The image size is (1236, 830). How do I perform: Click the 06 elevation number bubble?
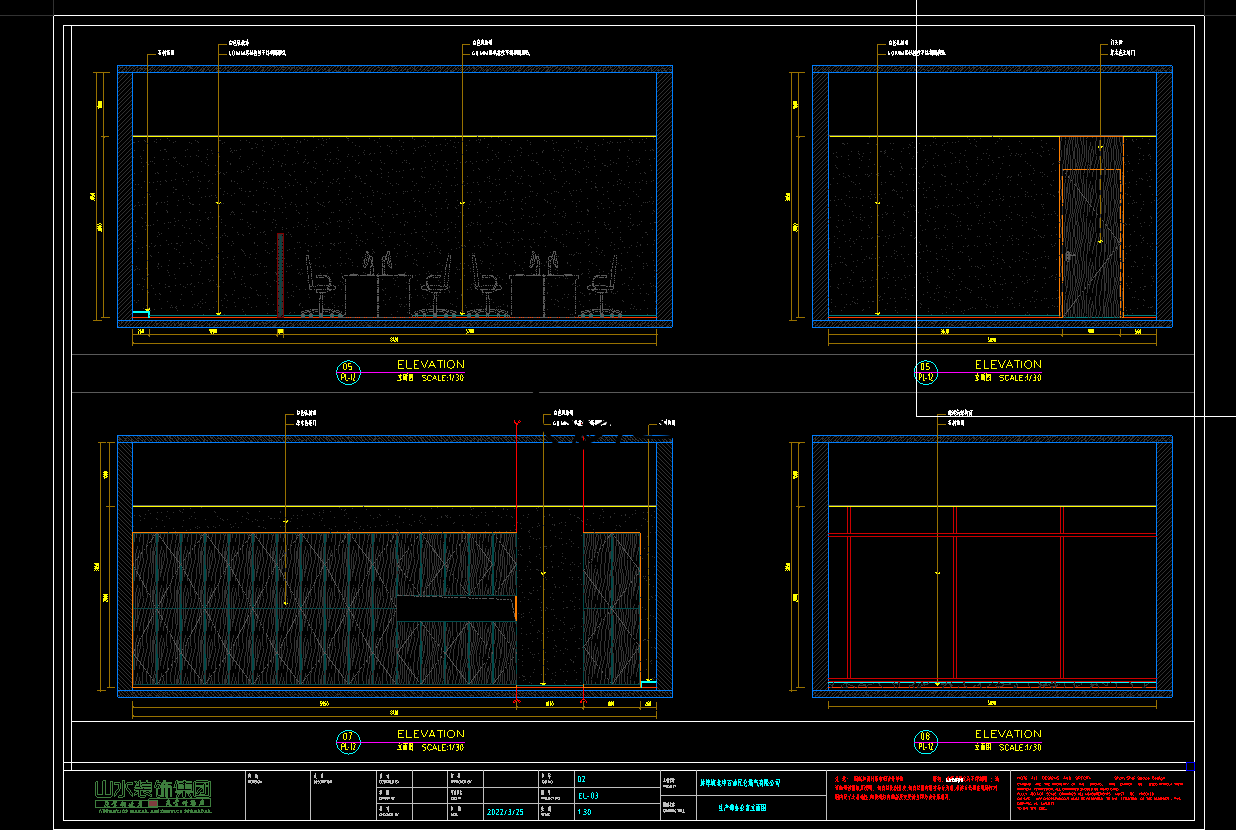coord(926,740)
